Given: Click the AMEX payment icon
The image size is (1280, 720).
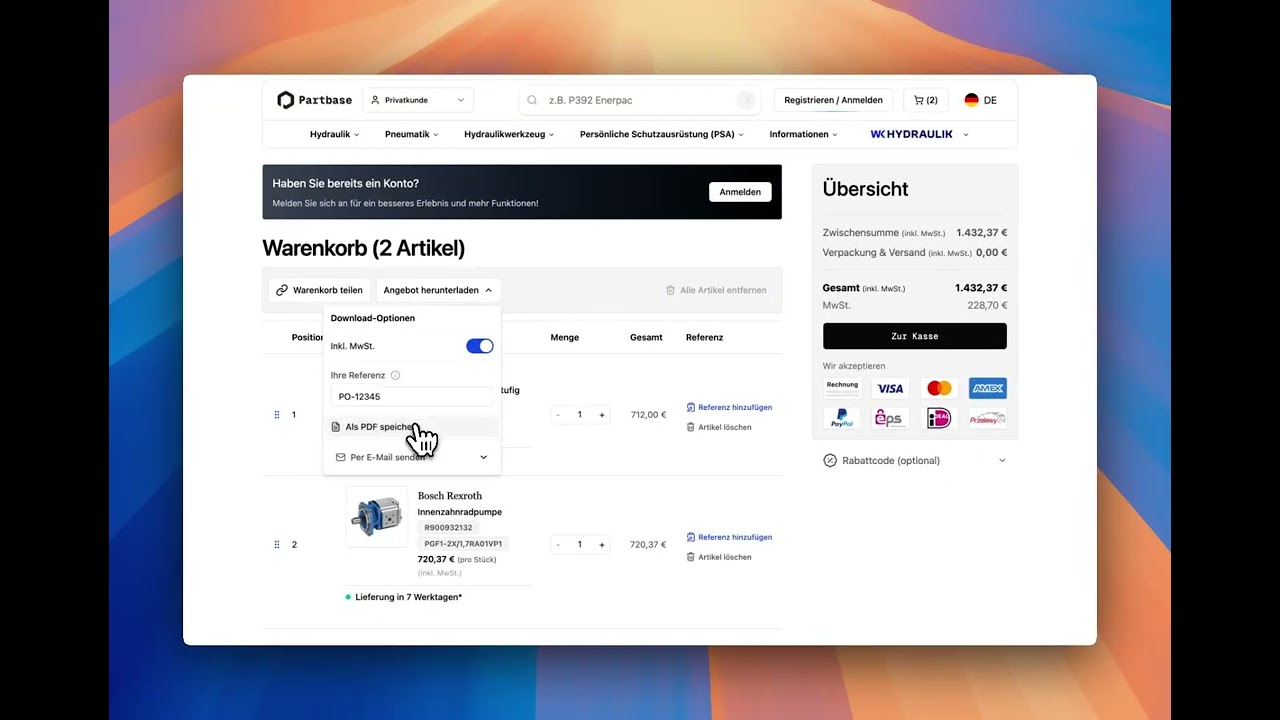Looking at the screenshot, I should pyautogui.click(x=988, y=388).
